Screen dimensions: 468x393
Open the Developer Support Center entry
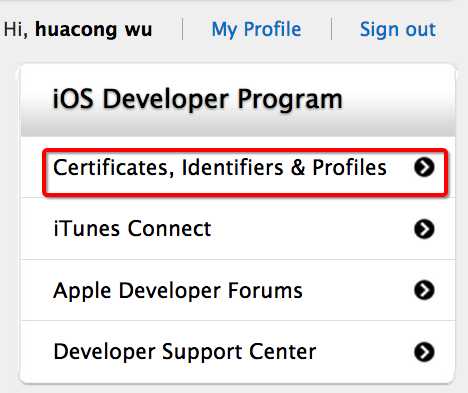(238, 351)
